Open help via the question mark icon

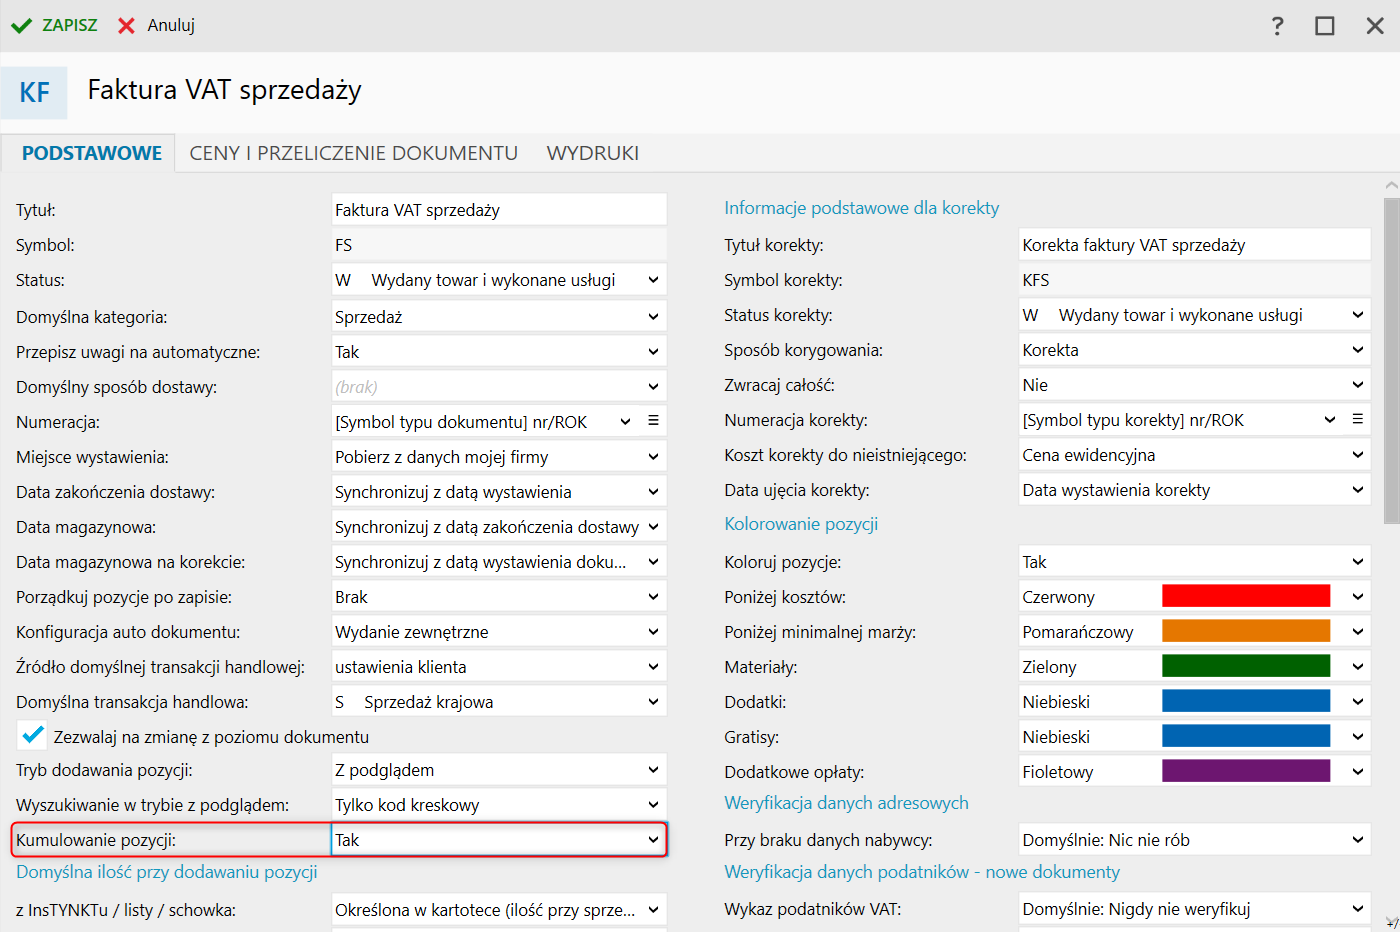pos(1277,26)
